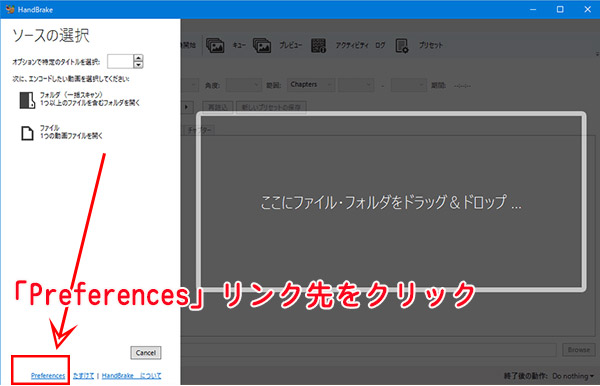Click the drag-and-drop file area
600x386 pixels.
(391, 202)
